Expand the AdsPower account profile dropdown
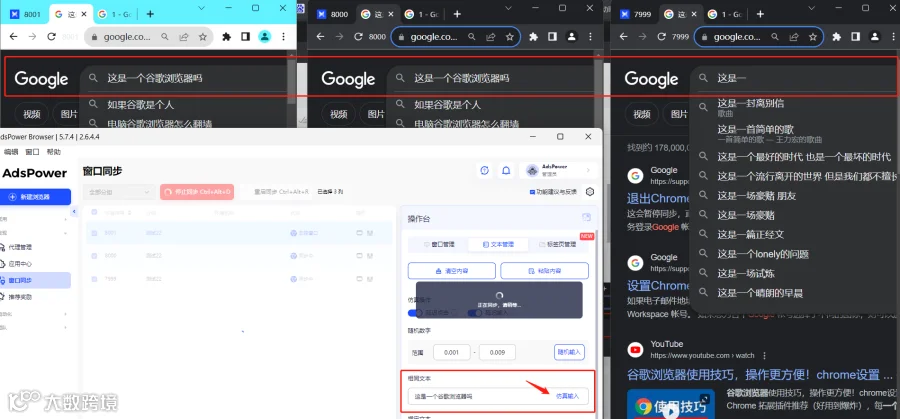This screenshot has height=419, width=900. coord(558,170)
